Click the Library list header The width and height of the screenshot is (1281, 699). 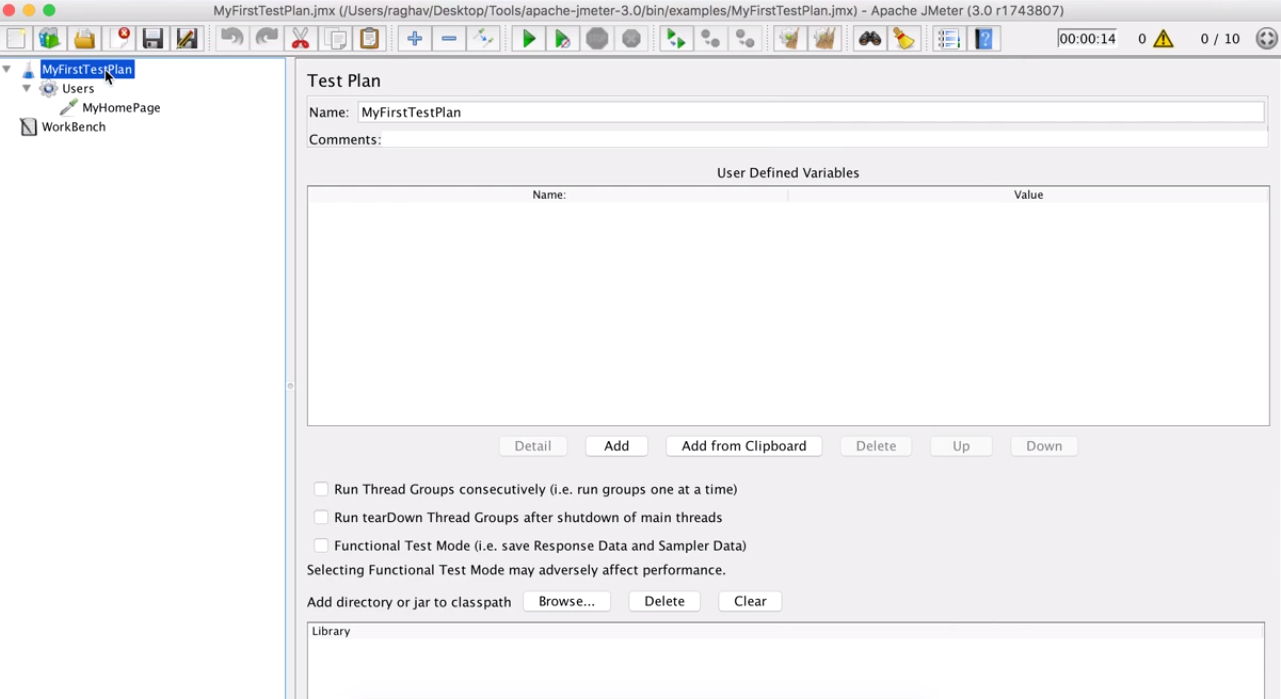pyautogui.click(x=786, y=631)
